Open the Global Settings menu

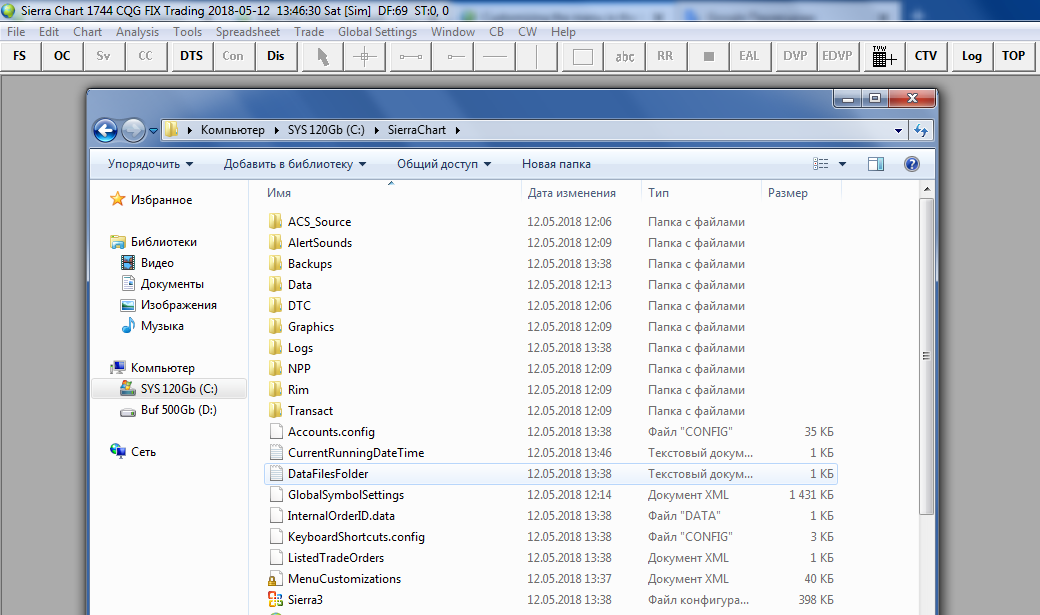click(377, 32)
